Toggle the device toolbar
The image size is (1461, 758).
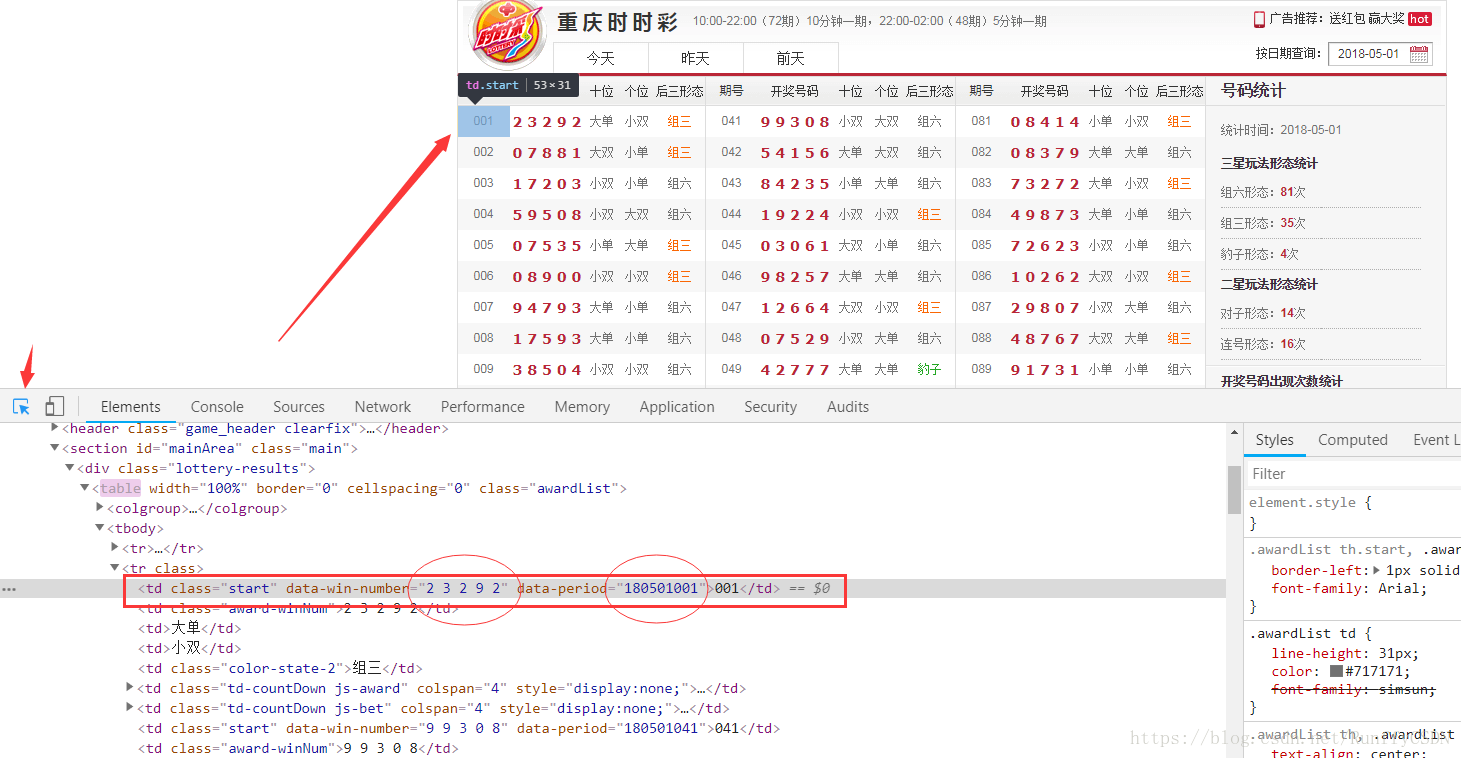tap(54, 406)
